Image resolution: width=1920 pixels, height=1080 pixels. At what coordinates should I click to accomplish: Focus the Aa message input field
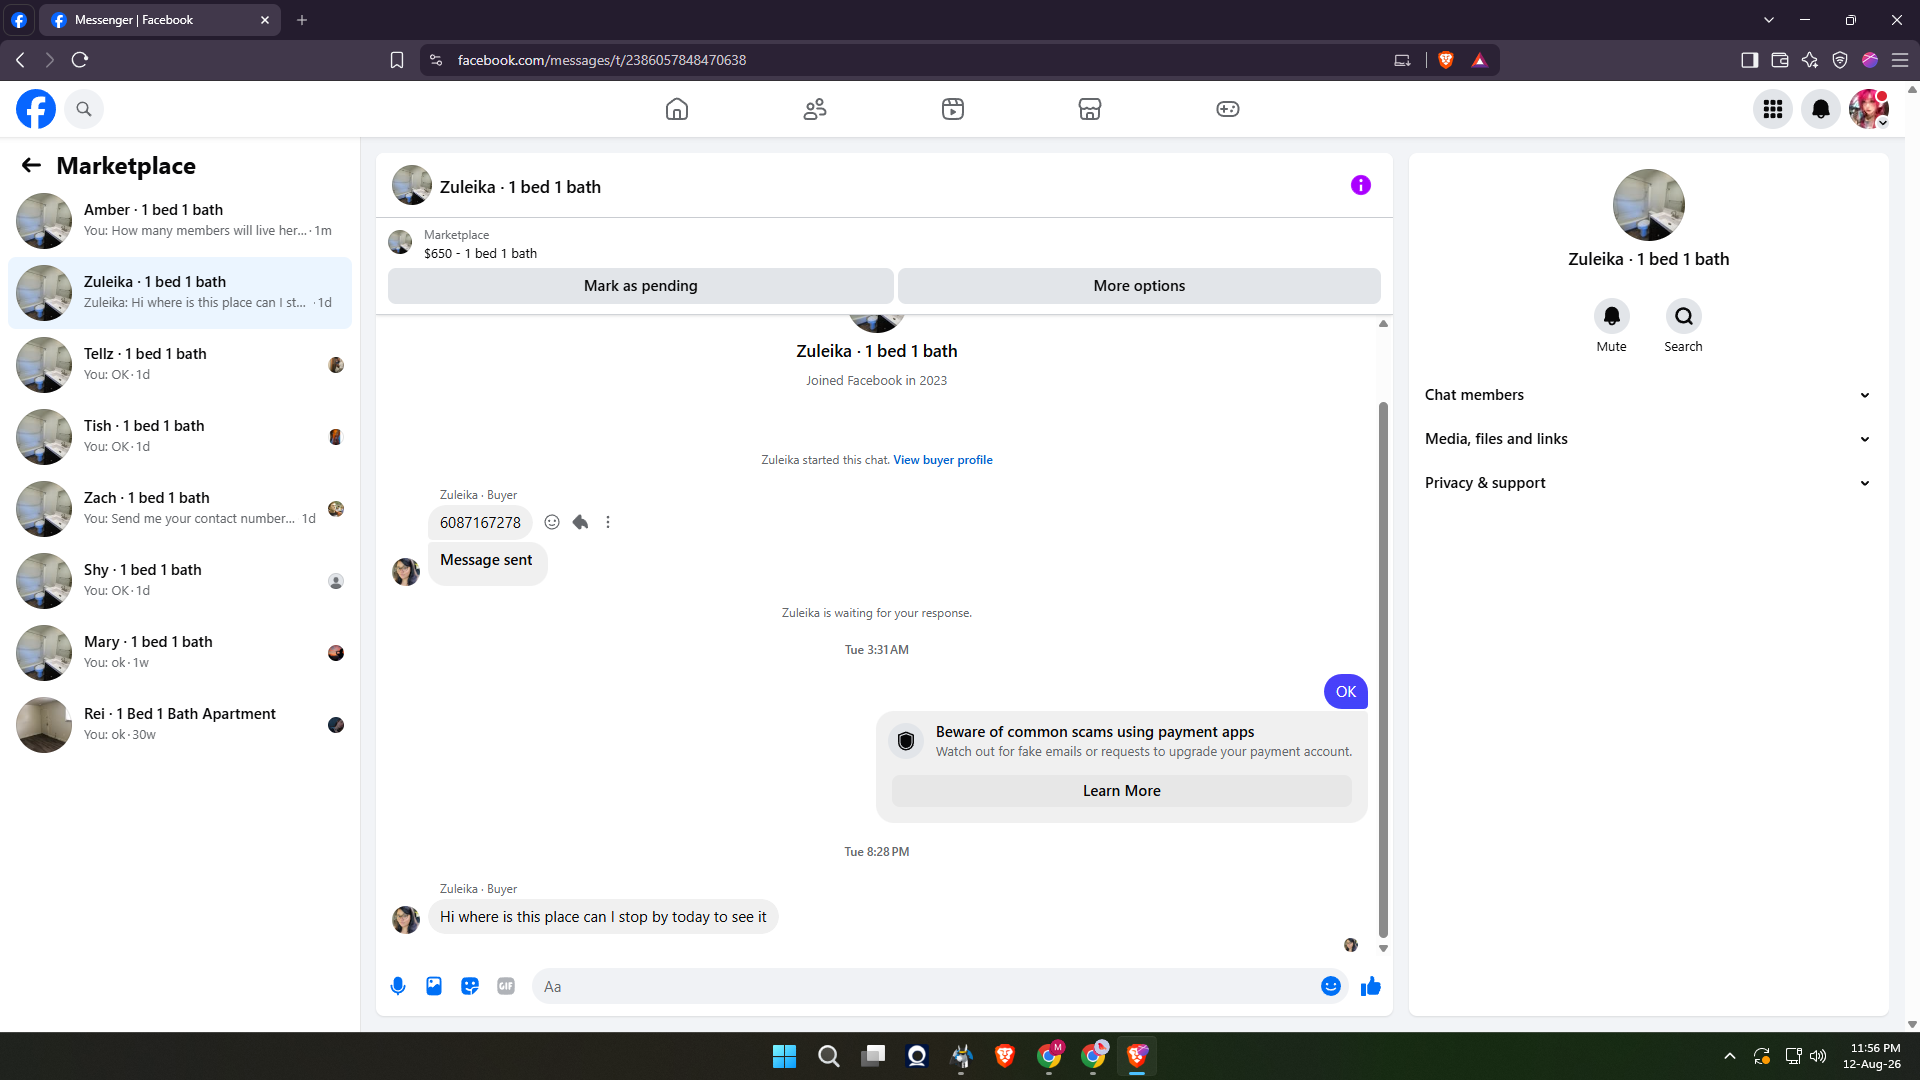pos(928,986)
